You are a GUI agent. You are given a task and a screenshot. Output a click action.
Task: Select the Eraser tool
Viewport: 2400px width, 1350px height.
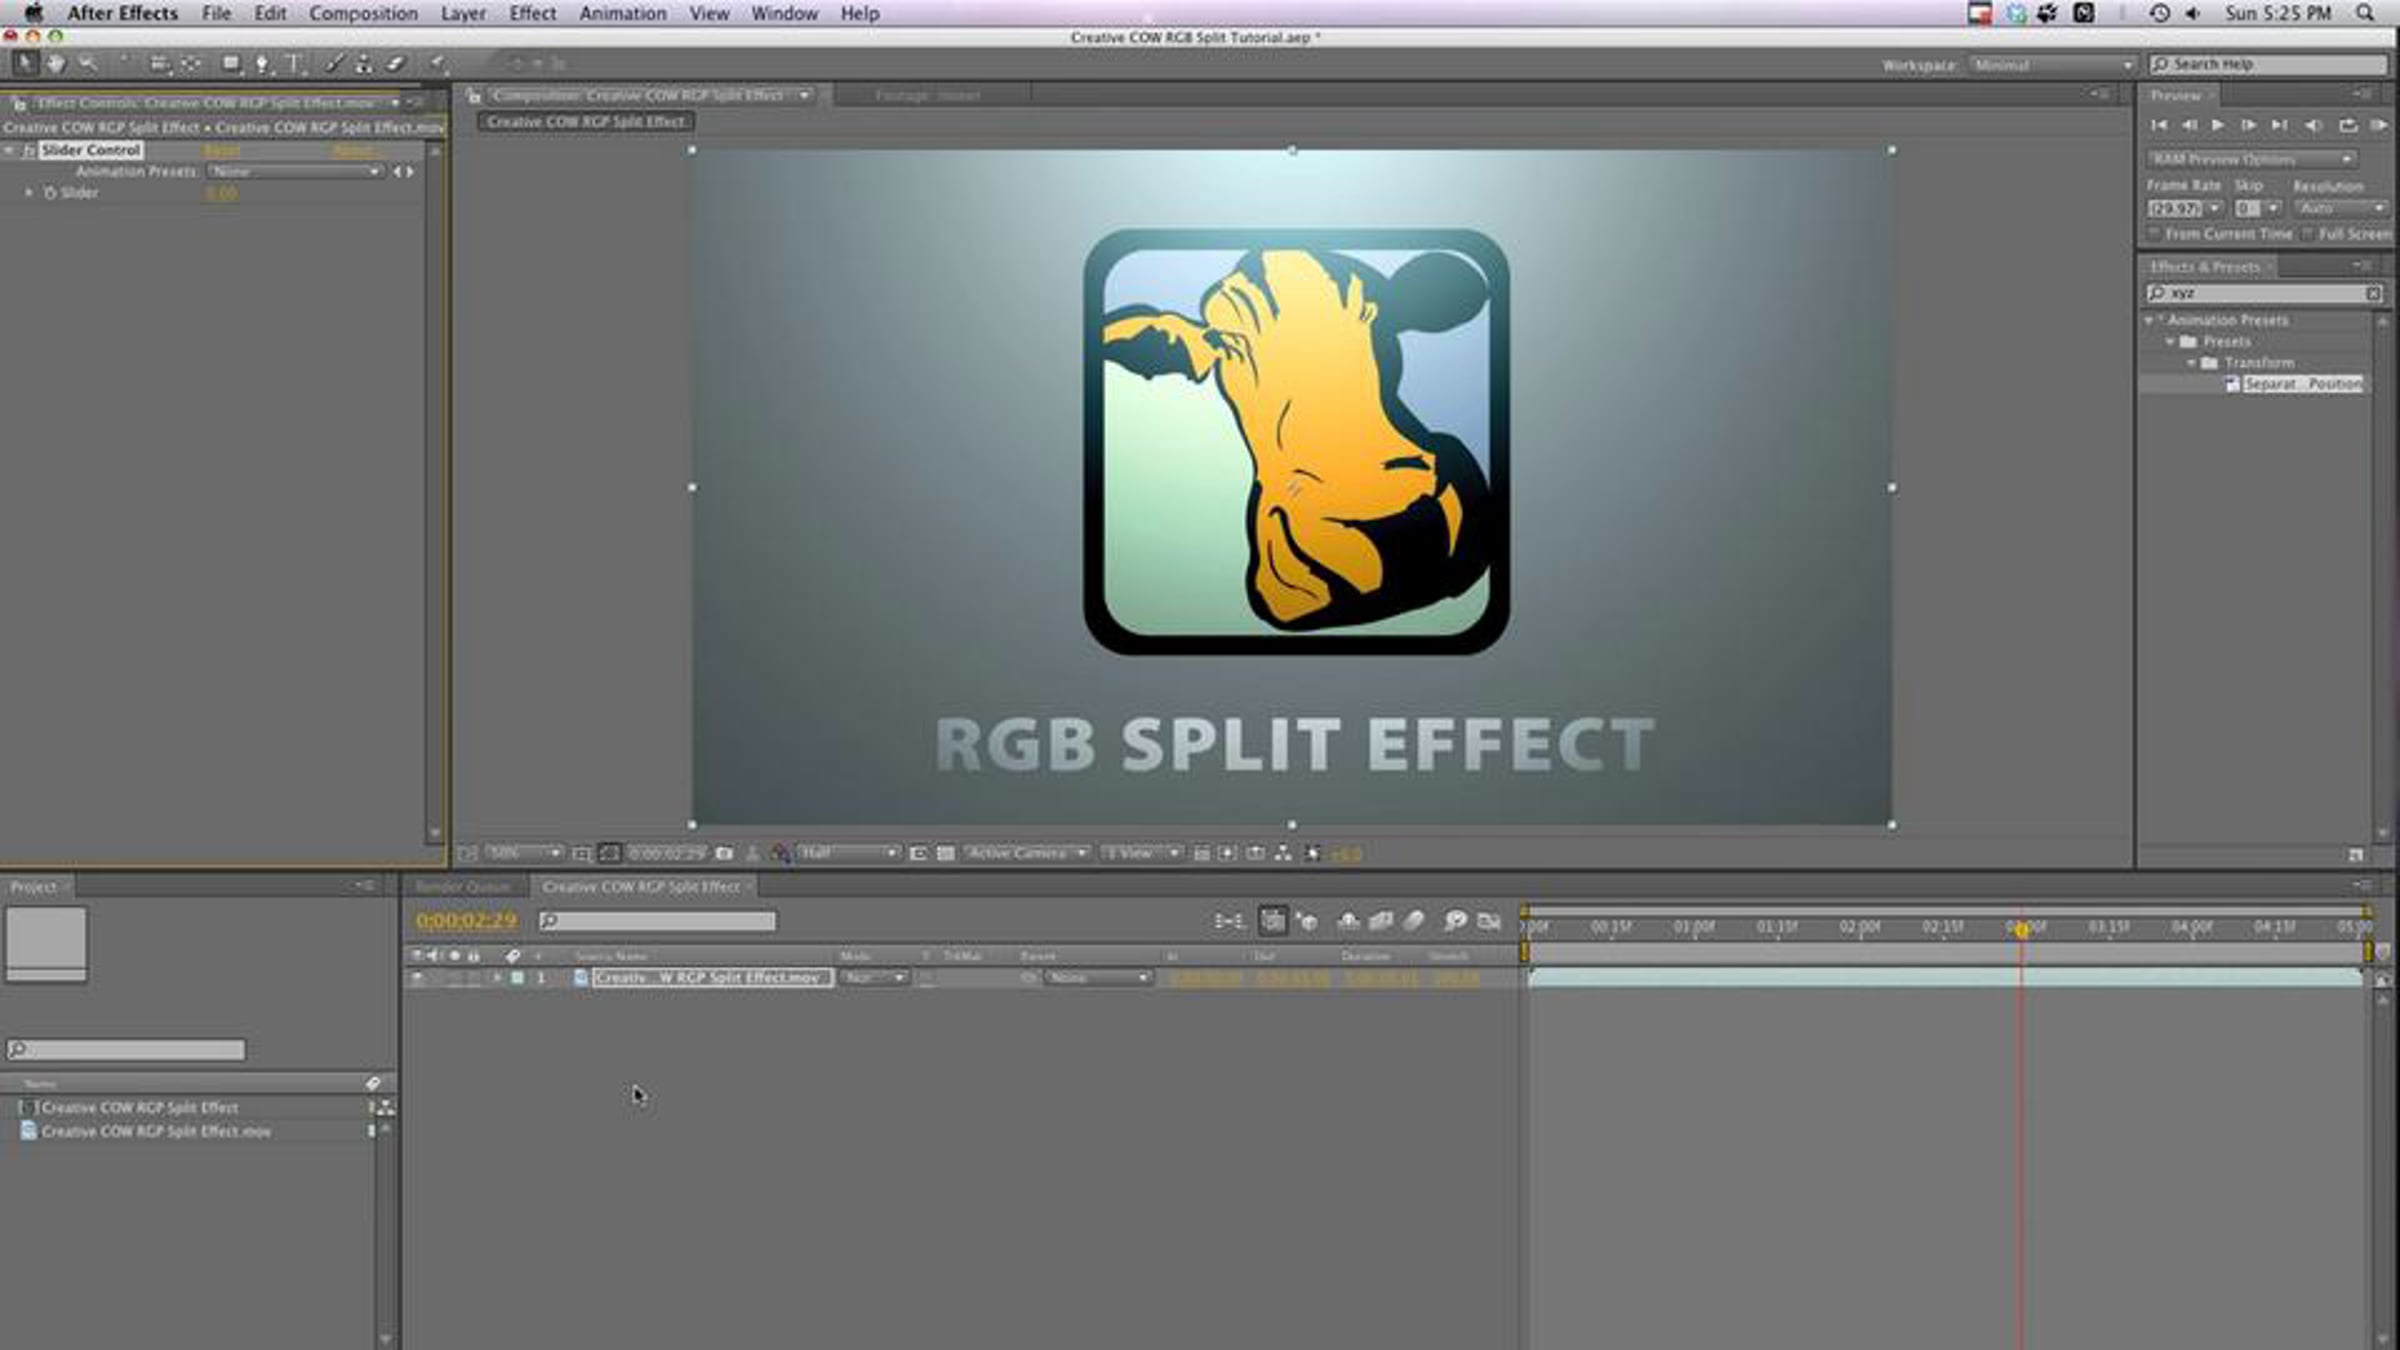pyautogui.click(x=396, y=64)
